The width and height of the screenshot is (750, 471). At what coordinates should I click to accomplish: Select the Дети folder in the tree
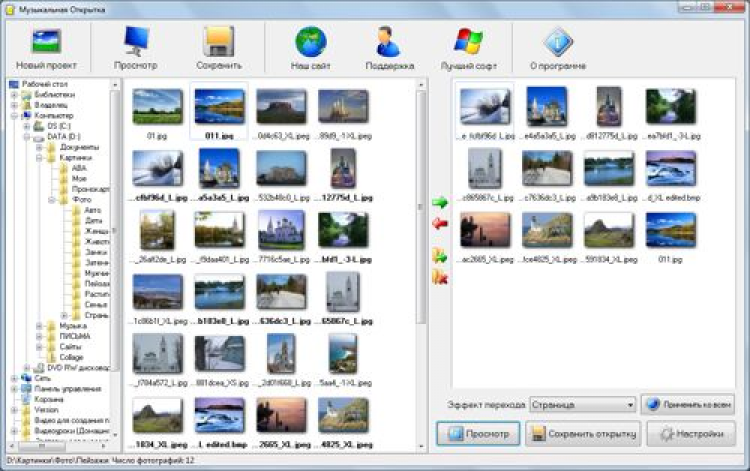(93, 221)
